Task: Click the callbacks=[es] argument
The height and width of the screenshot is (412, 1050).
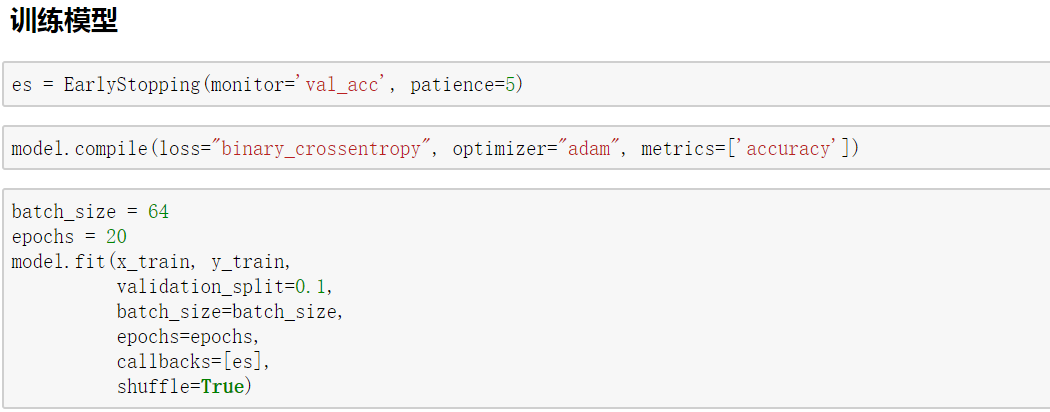Action: tap(192, 361)
